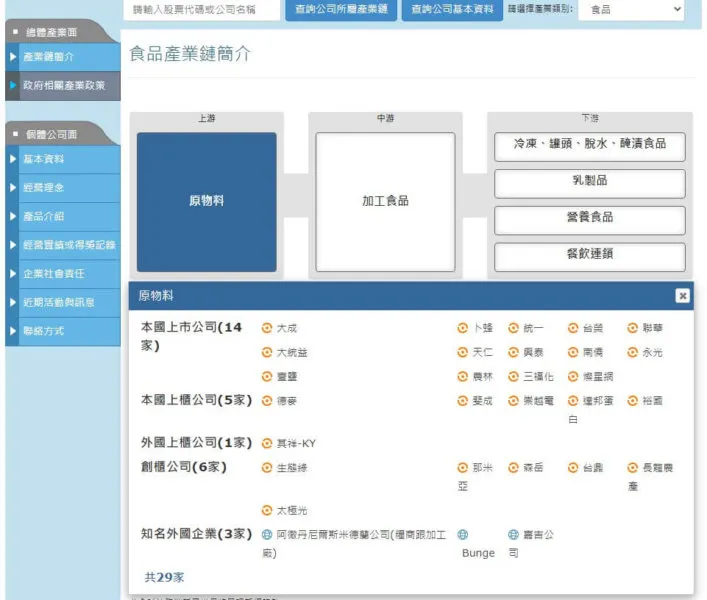Click the 知名外國企業(3家) row label
Viewport: 707px width, 600px height.
pos(196,534)
